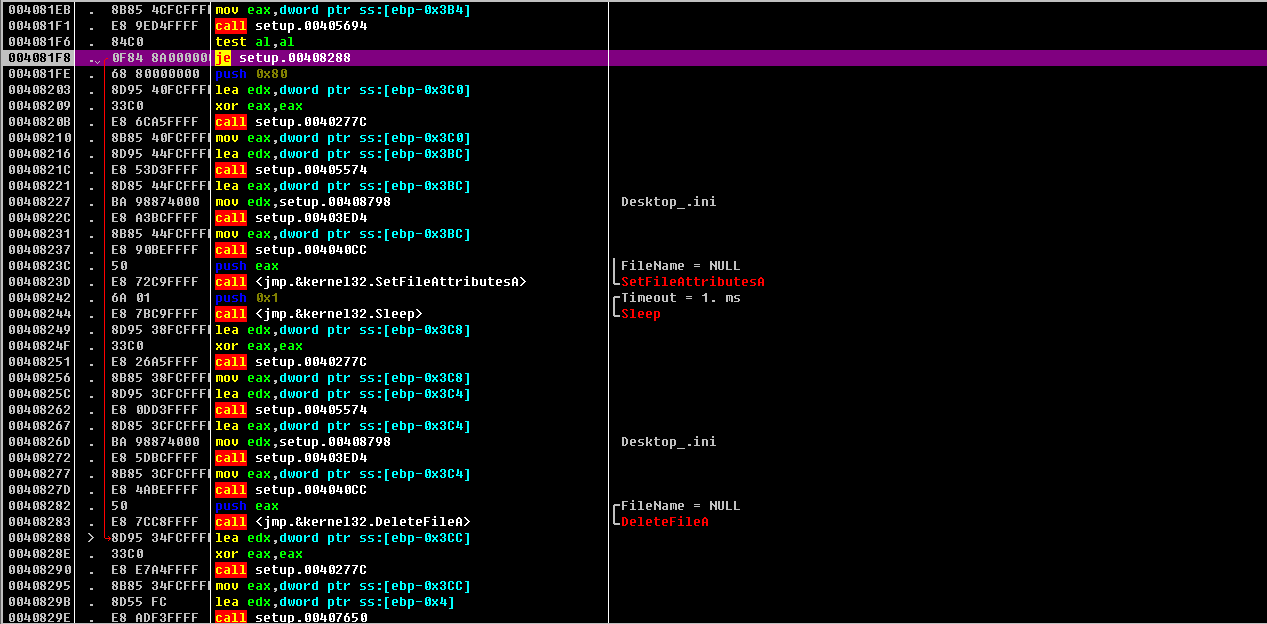
Task: Select address 00408231 in address column
Action: coord(39,234)
